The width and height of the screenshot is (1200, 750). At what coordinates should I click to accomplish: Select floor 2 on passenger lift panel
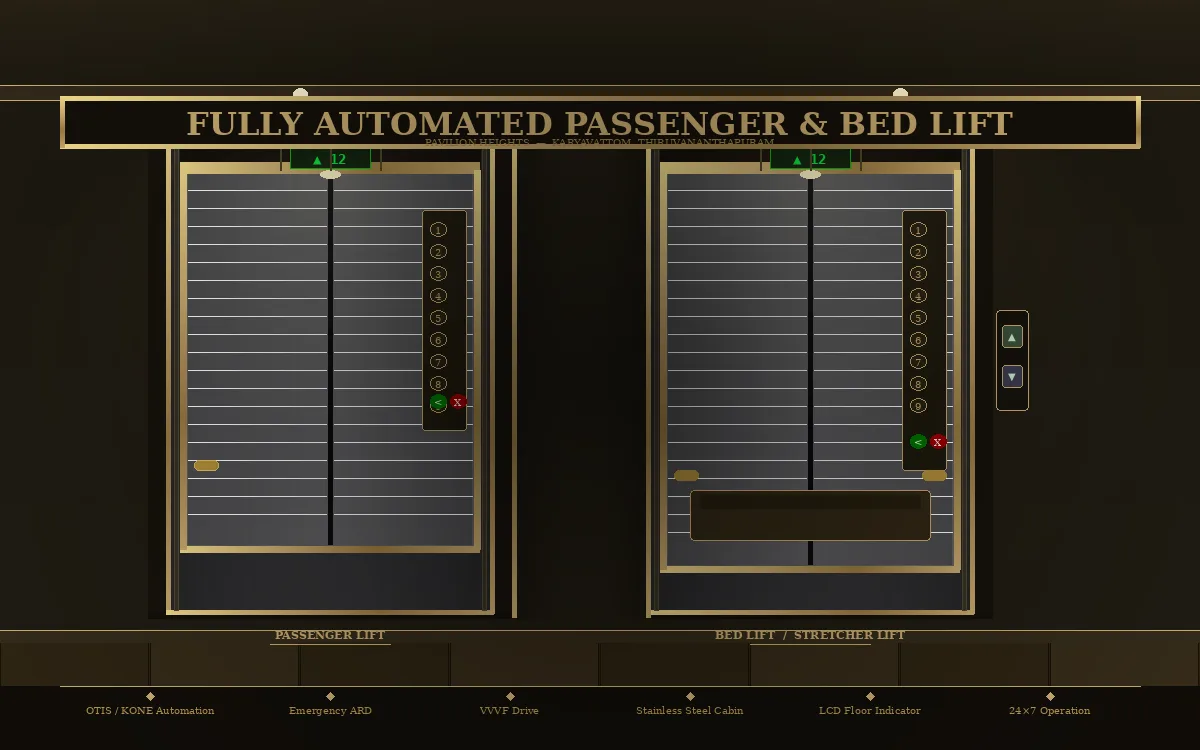click(438, 252)
